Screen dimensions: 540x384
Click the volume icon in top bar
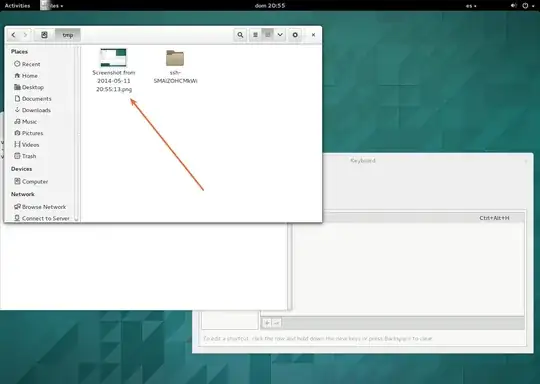513,6
